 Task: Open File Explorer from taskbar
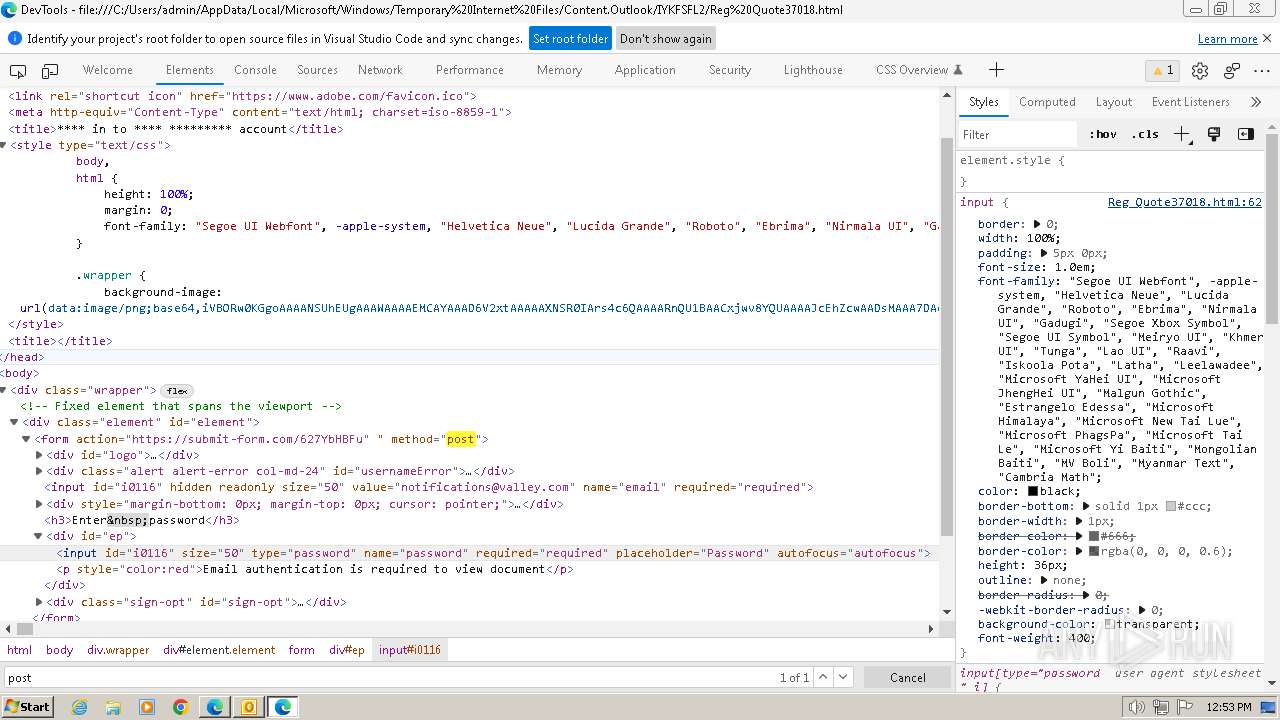click(x=113, y=707)
